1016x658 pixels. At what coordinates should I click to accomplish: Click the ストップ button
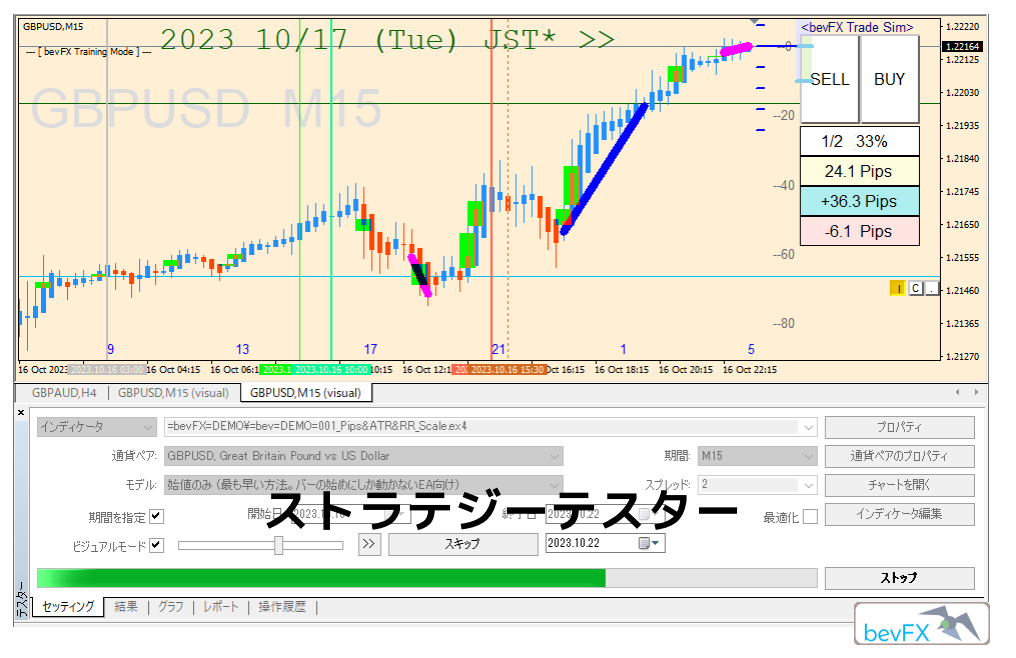coord(899,578)
